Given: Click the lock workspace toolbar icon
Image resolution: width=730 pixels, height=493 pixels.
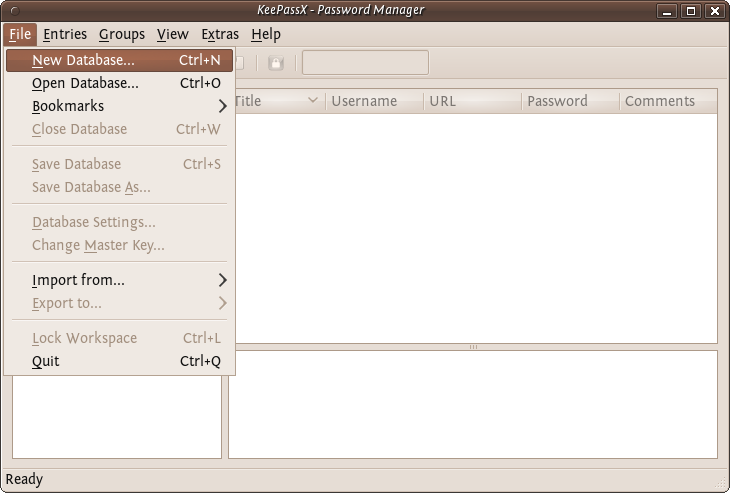Looking at the screenshot, I should (x=275, y=63).
